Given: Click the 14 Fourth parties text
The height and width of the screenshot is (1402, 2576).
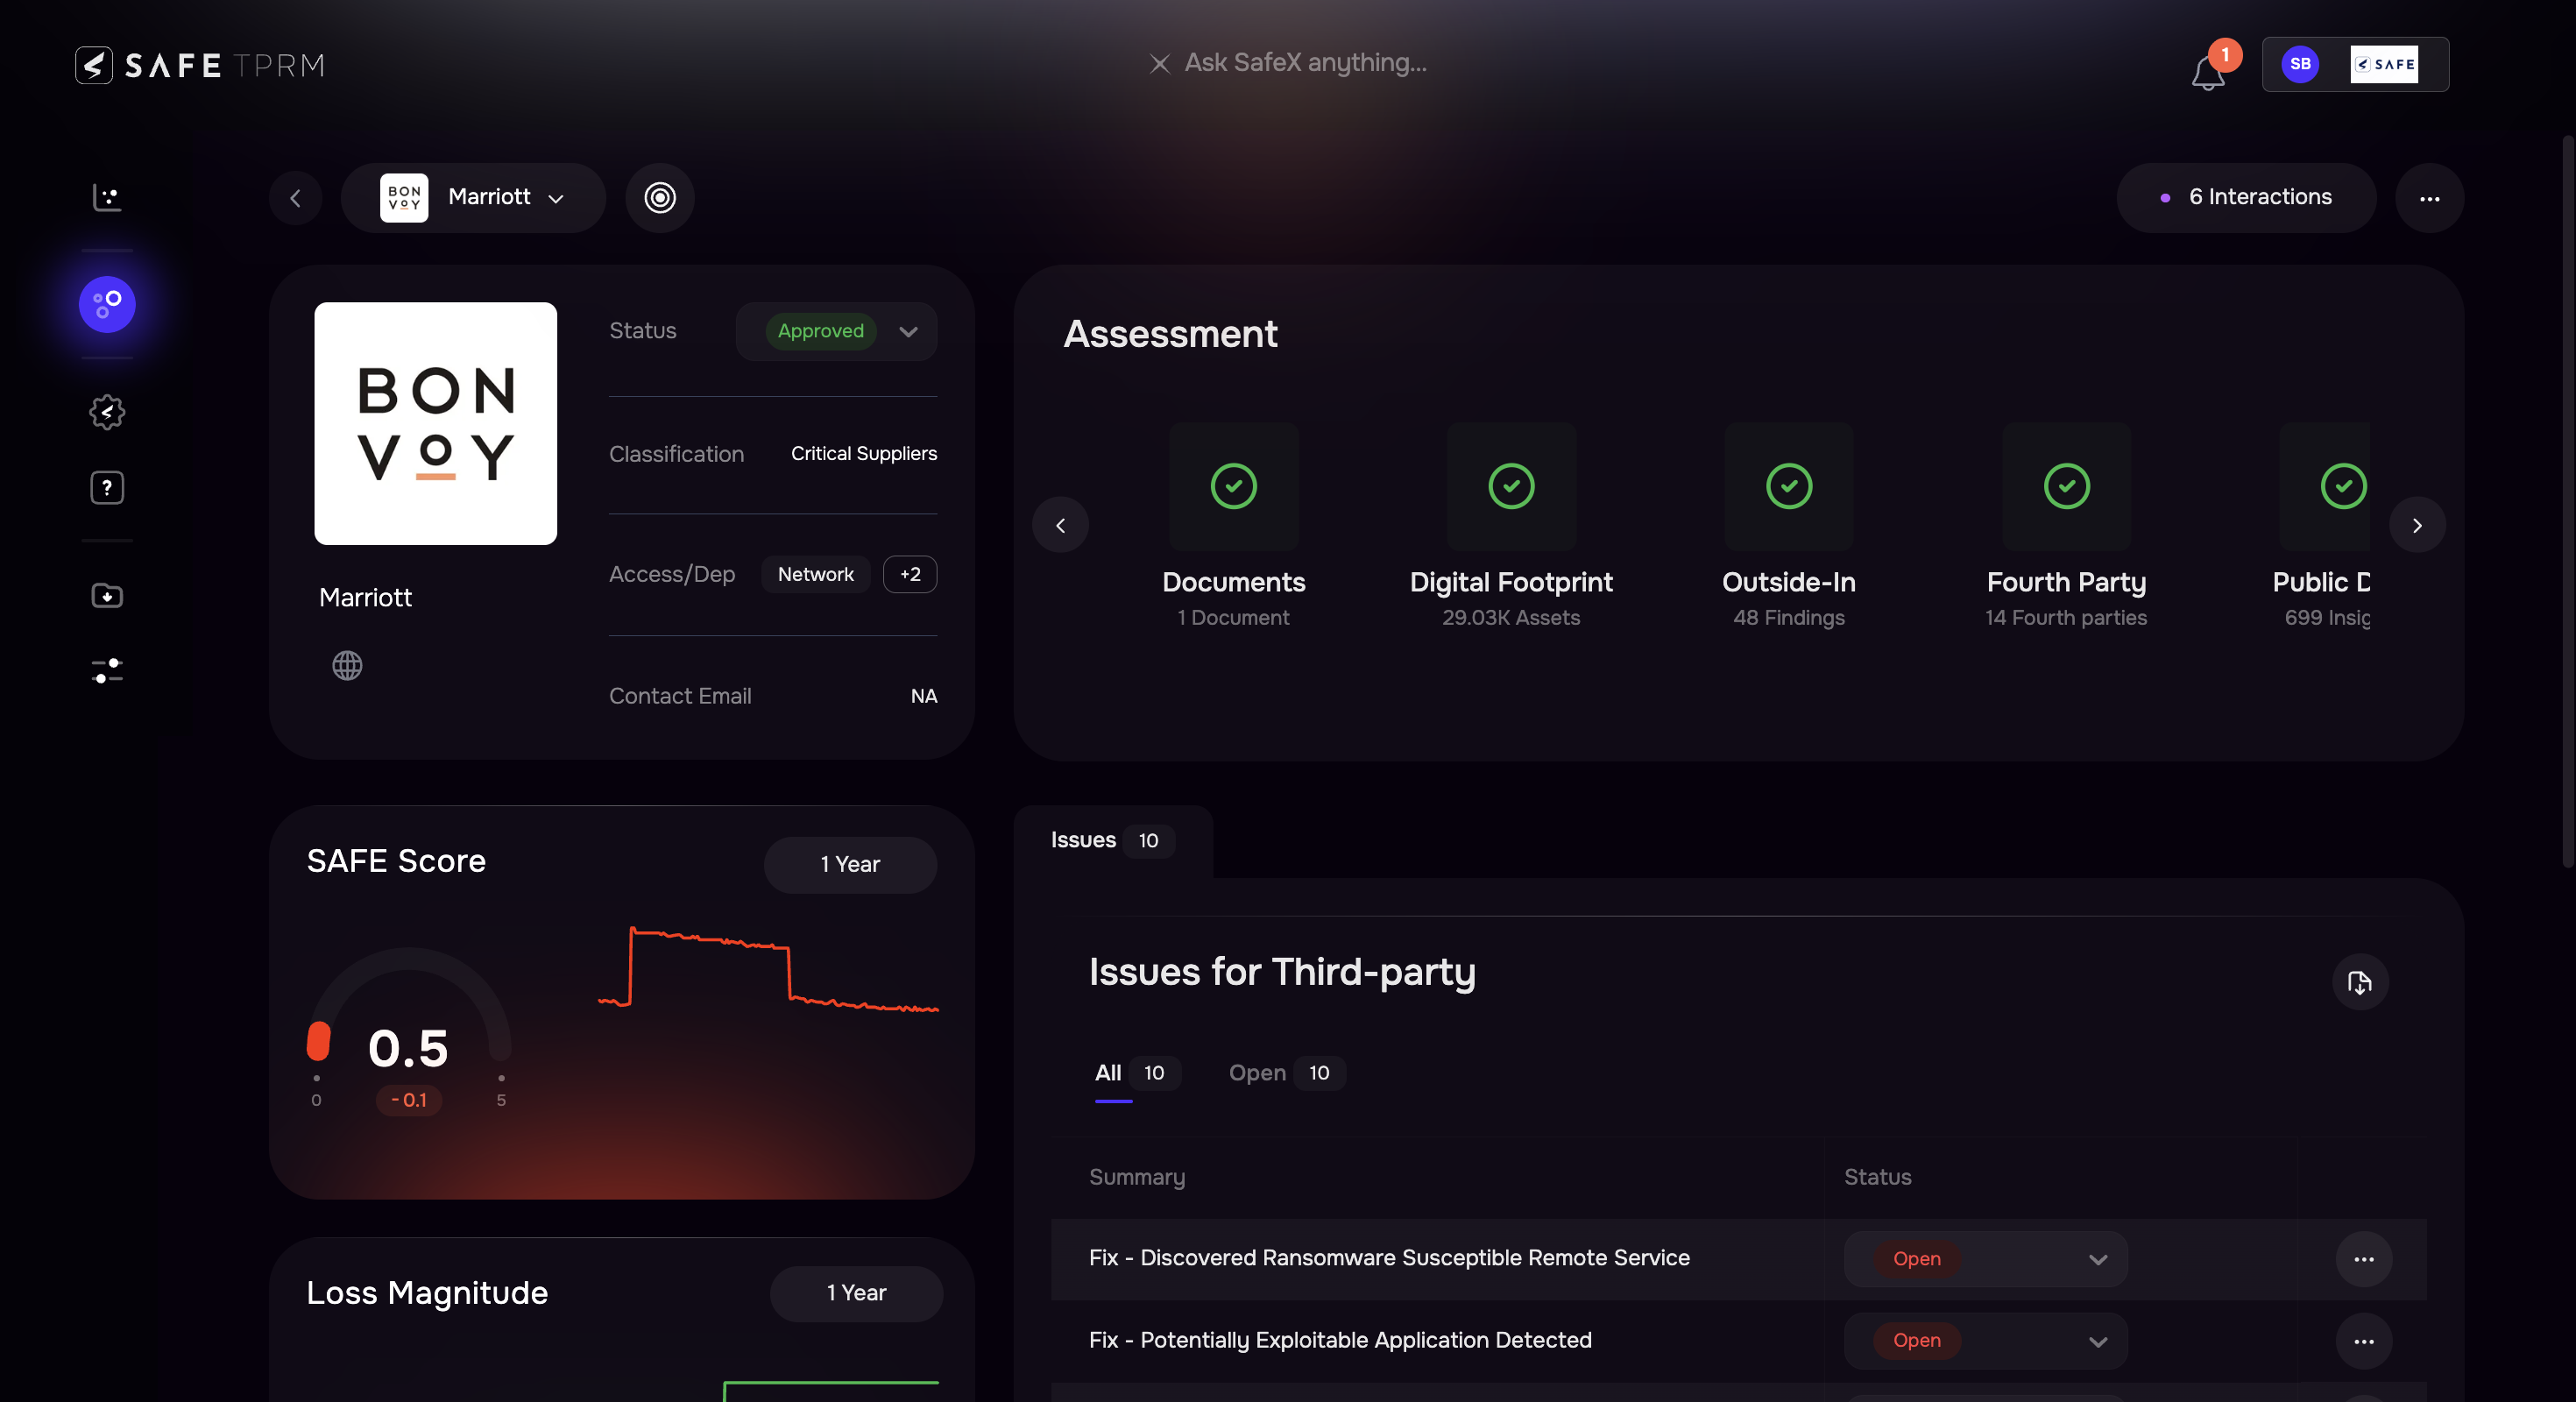Looking at the screenshot, I should click(x=2066, y=618).
